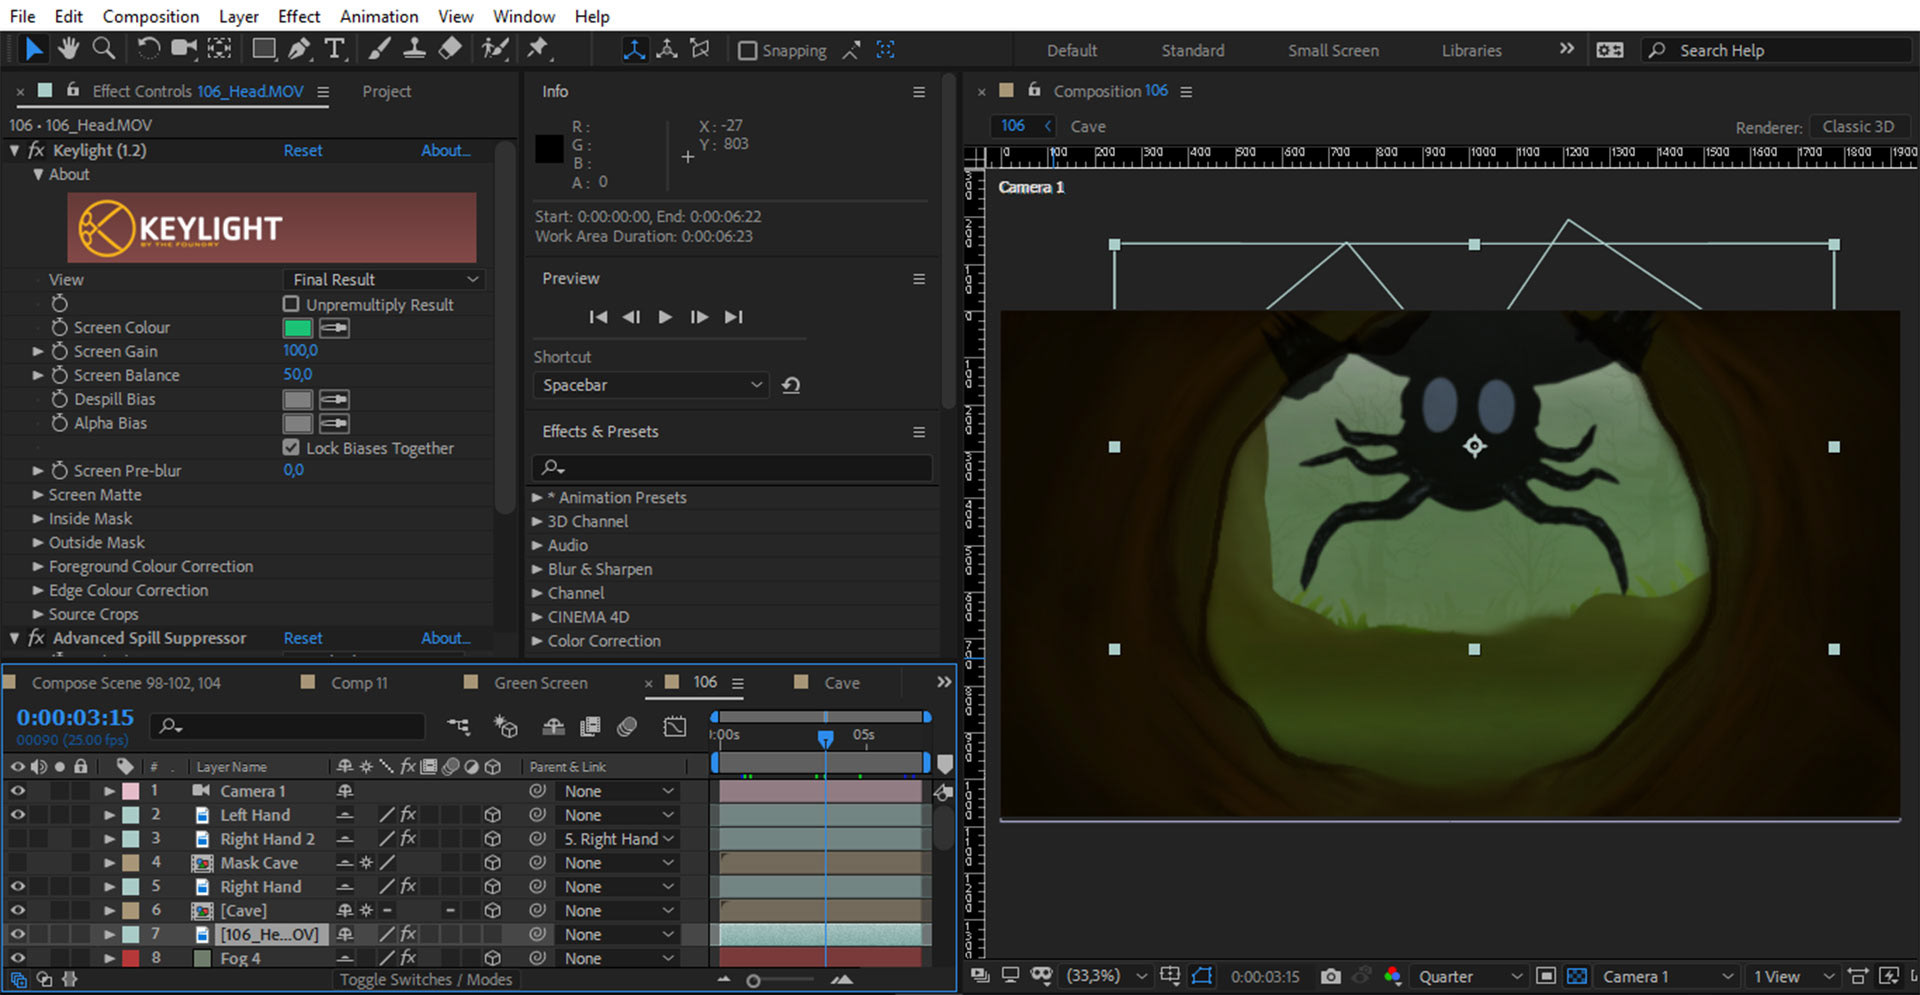Hide the Cave layer
Viewport: 1920px width, 995px height.
pyautogui.click(x=17, y=911)
